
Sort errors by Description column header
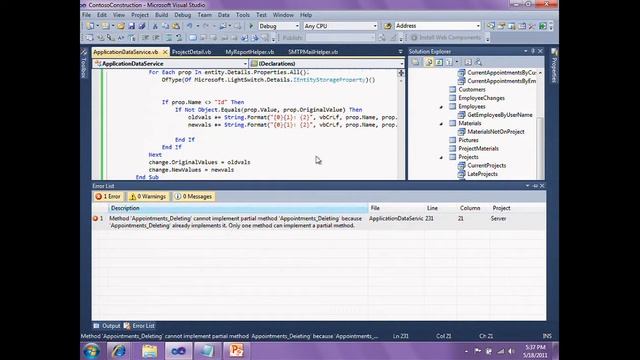tap(238, 208)
